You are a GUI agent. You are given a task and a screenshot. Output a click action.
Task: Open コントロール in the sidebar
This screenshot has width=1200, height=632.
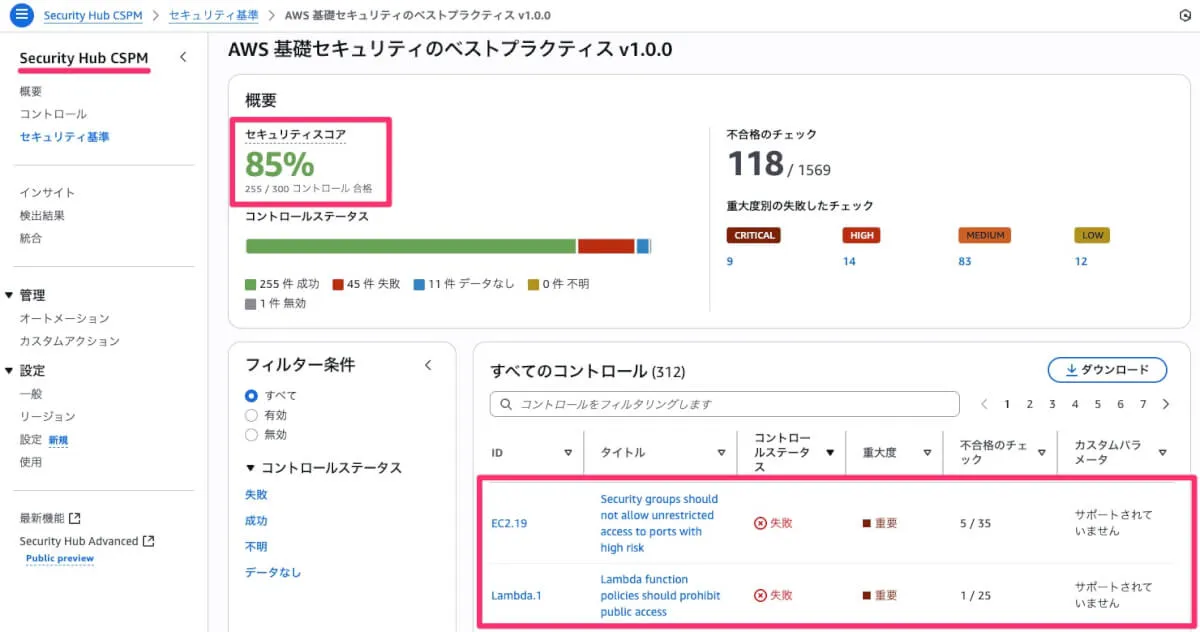[x=53, y=114]
